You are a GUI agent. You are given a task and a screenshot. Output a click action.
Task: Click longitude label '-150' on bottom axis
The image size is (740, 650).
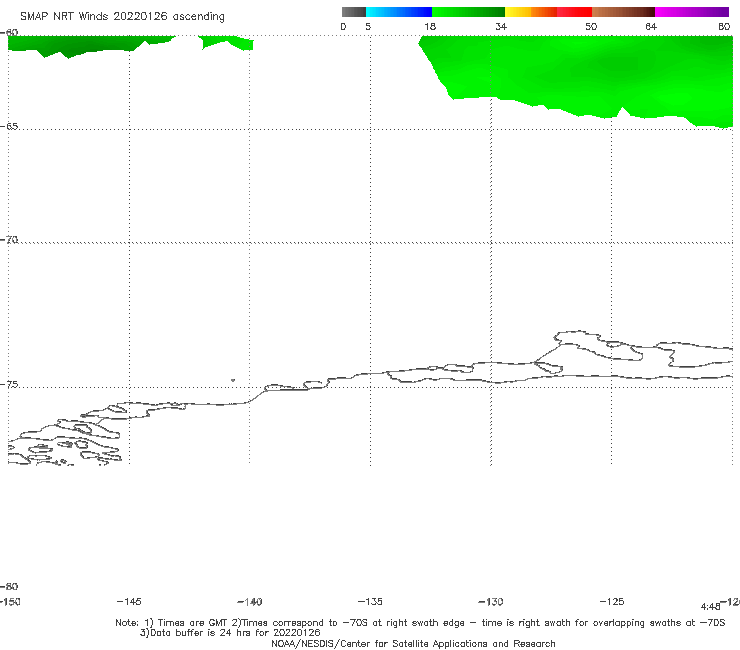point(10,601)
